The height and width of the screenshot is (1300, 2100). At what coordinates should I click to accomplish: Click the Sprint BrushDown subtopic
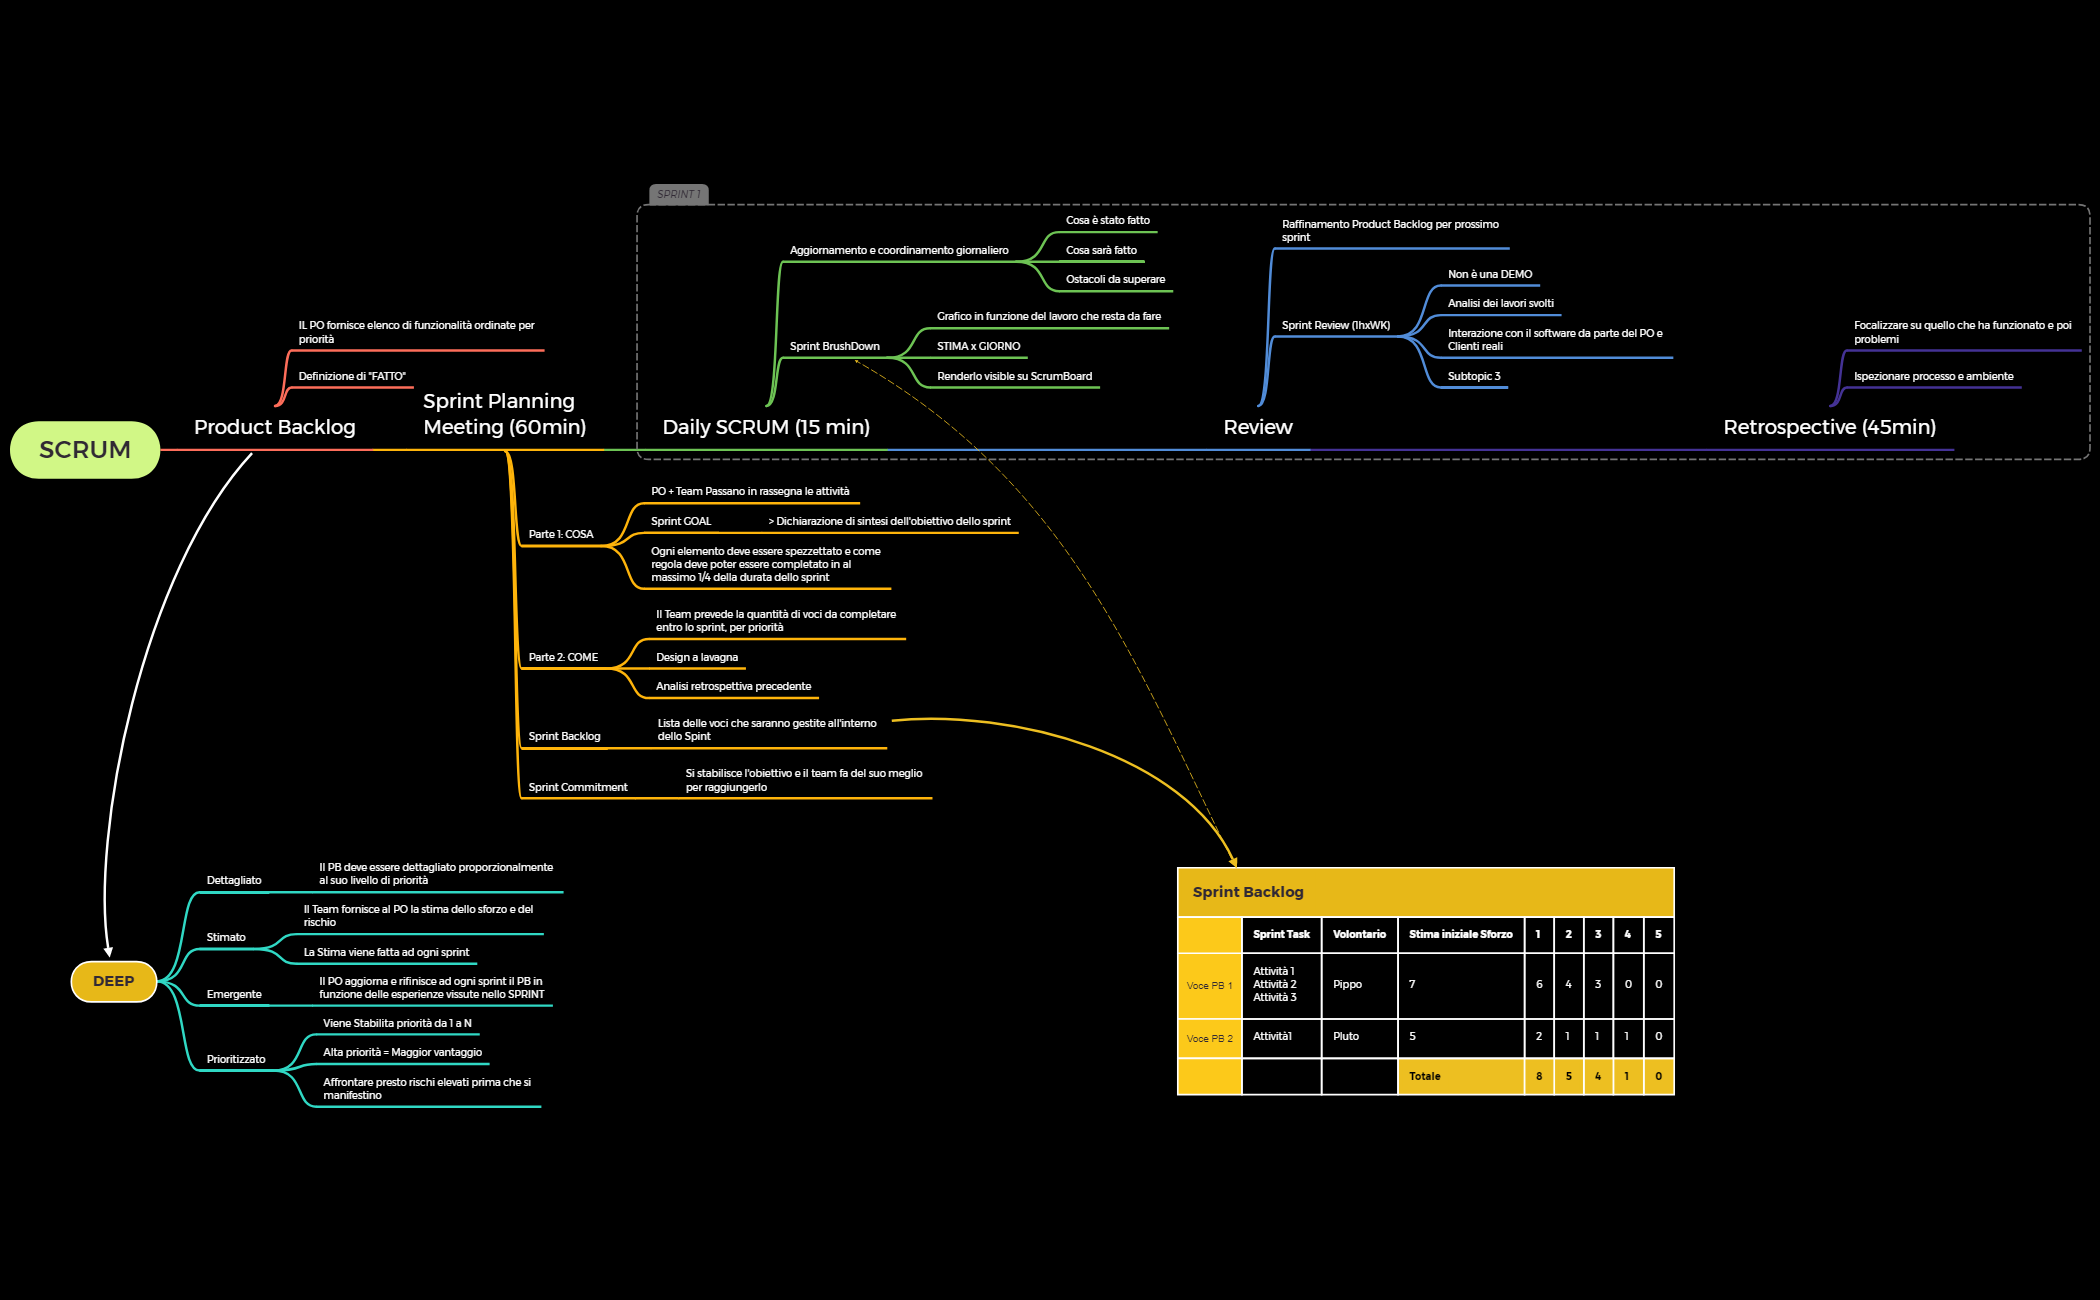(835, 346)
